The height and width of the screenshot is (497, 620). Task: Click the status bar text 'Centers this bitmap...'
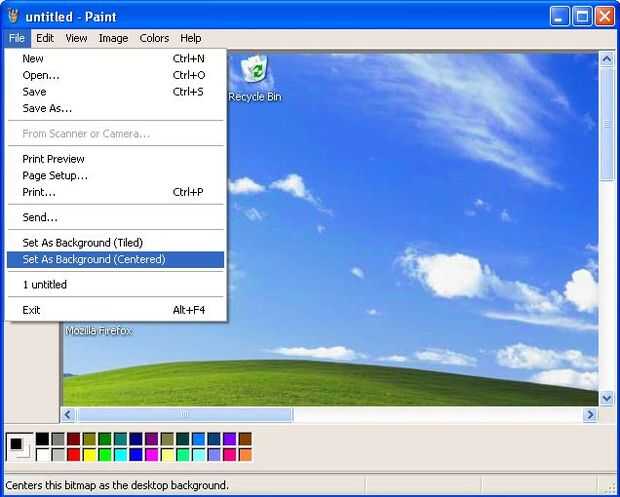point(117,485)
